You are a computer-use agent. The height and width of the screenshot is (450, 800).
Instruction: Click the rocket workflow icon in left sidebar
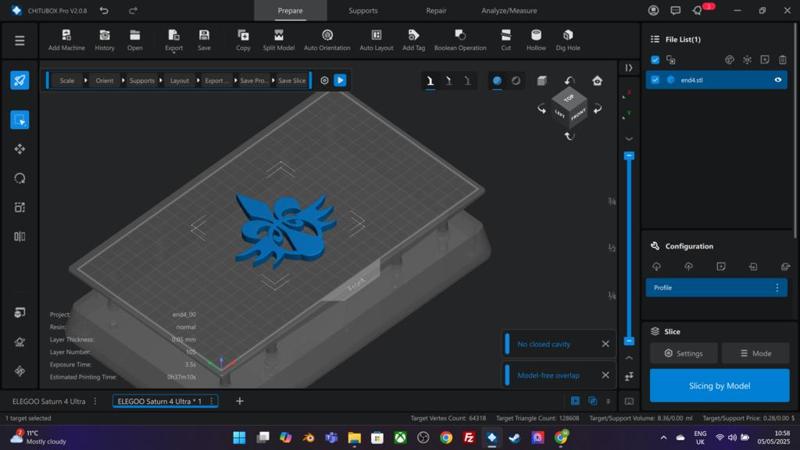tap(19, 80)
